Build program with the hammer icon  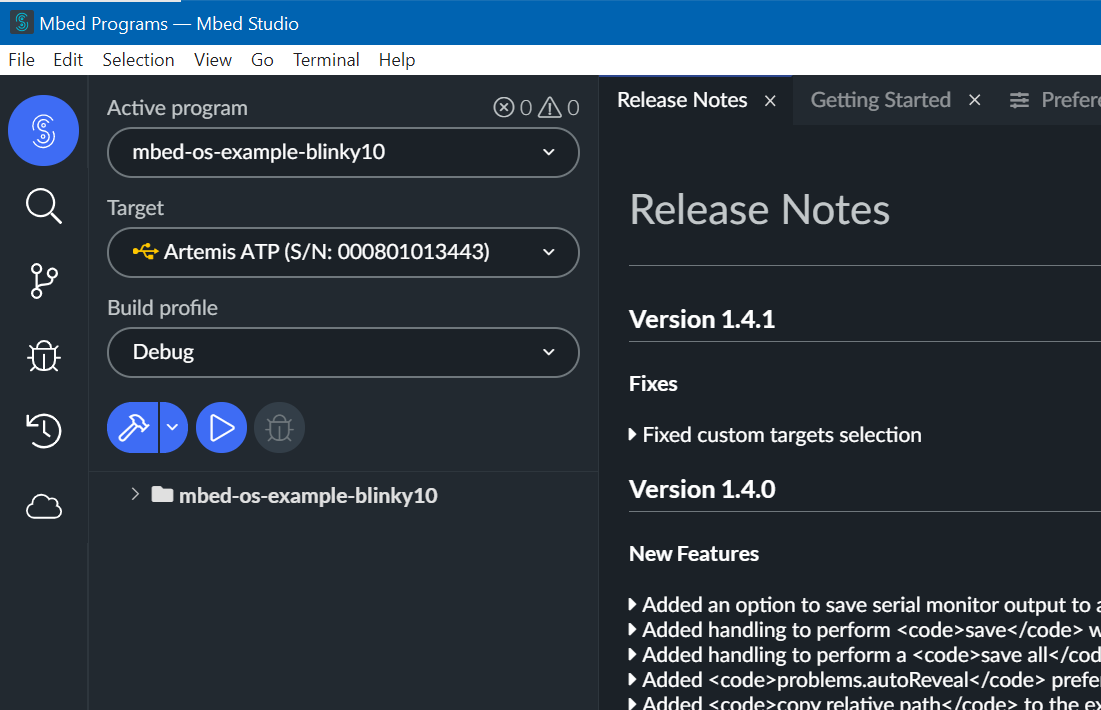click(133, 428)
